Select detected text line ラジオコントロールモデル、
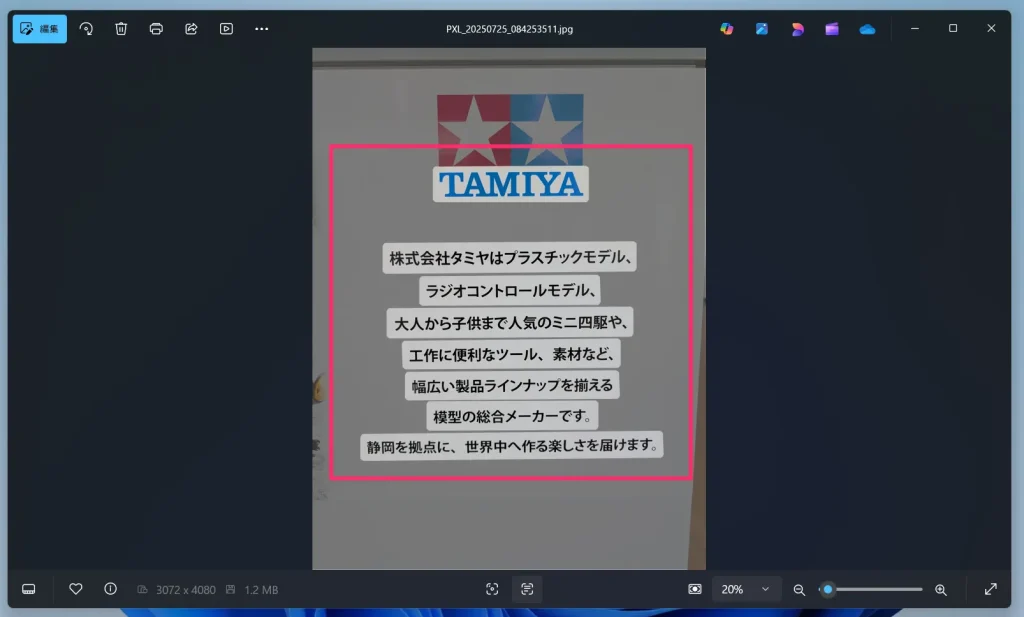1024x617 pixels. [x=509, y=291]
